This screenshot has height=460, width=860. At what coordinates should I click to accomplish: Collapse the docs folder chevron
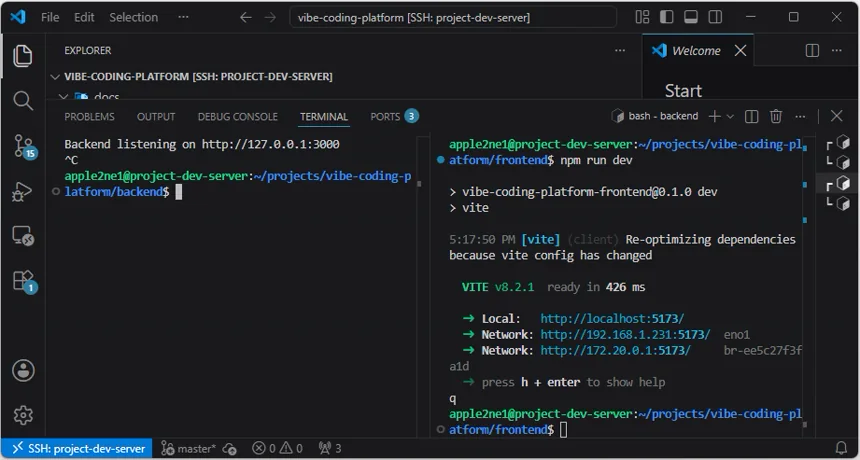click(63, 97)
